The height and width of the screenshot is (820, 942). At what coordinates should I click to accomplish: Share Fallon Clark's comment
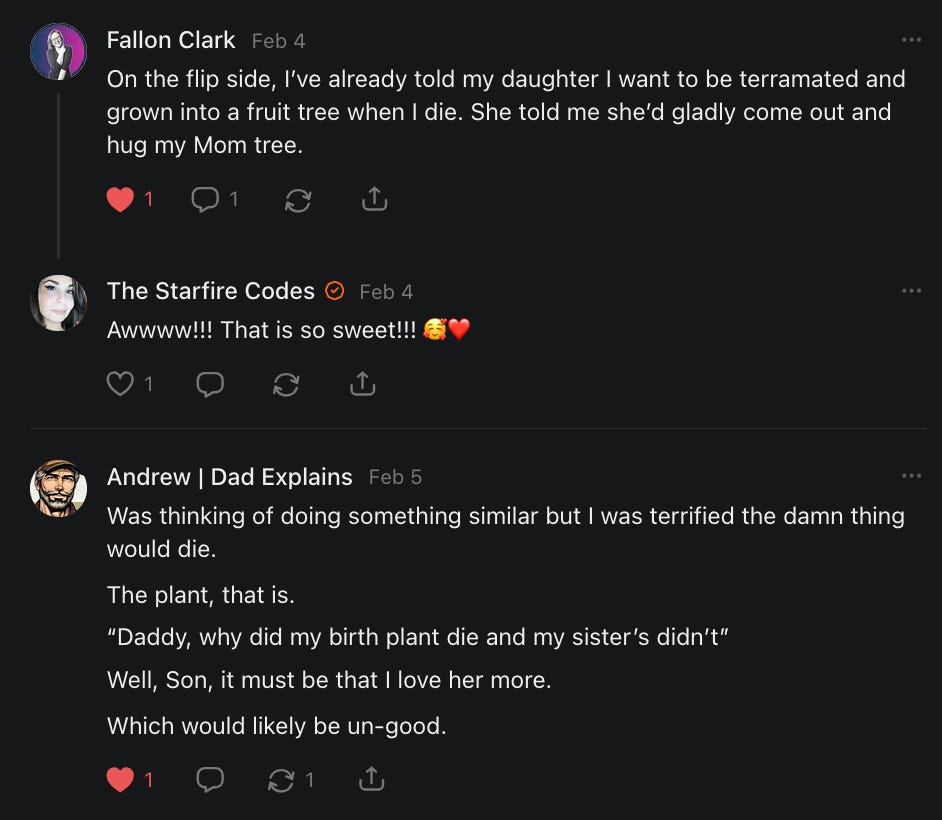(x=373, y=200)
